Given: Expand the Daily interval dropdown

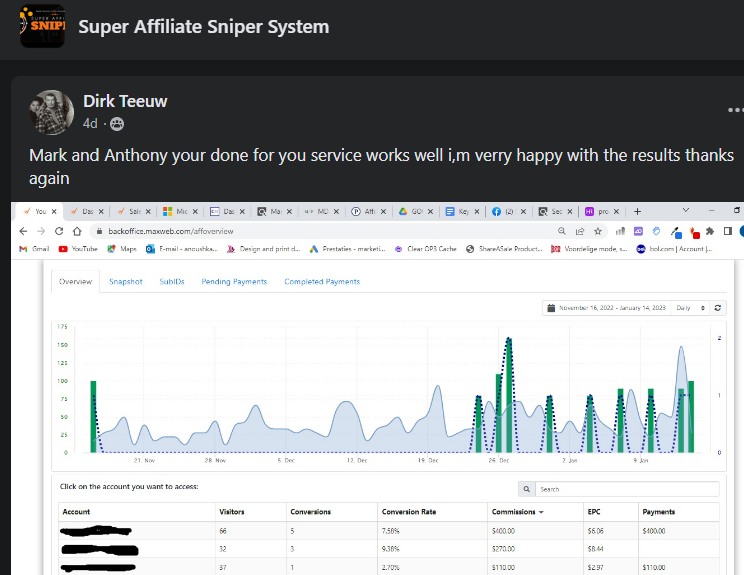Looking at the screenshot, I should (690, 308).
